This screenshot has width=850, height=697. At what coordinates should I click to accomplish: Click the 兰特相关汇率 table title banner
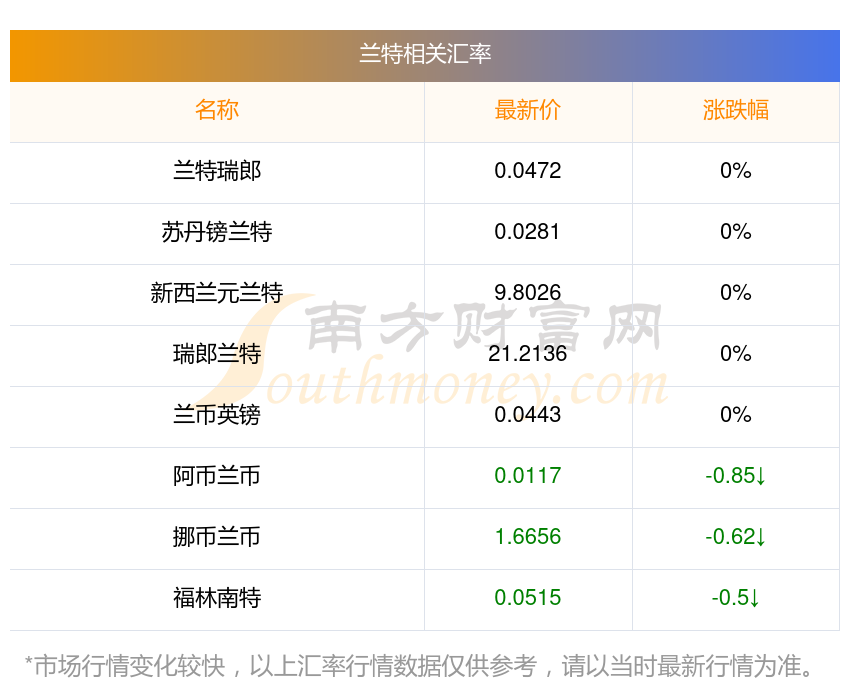[x=425, y=54]
